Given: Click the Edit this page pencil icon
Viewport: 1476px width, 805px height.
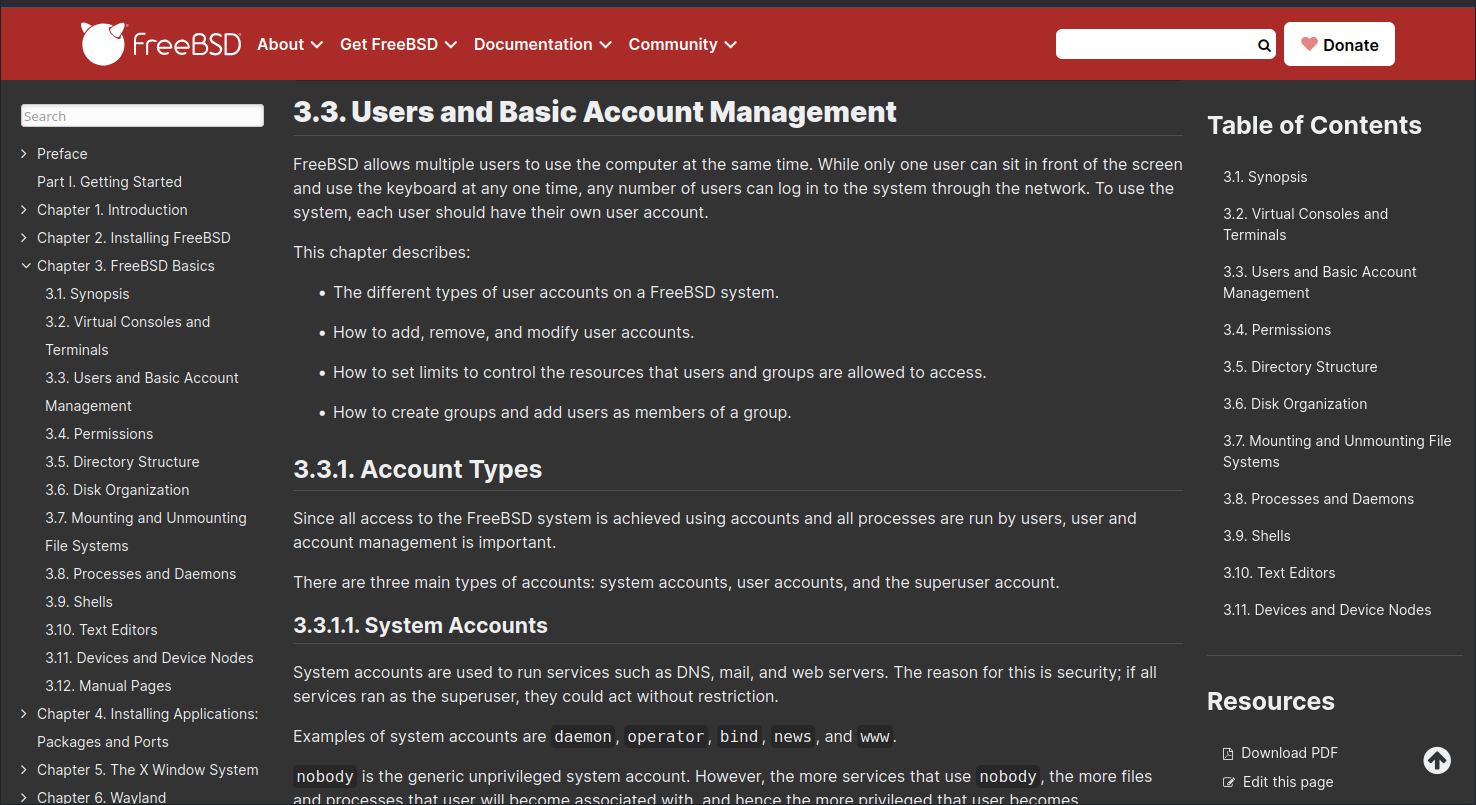Looking at the screenshot, I should tap(1229, 783).
